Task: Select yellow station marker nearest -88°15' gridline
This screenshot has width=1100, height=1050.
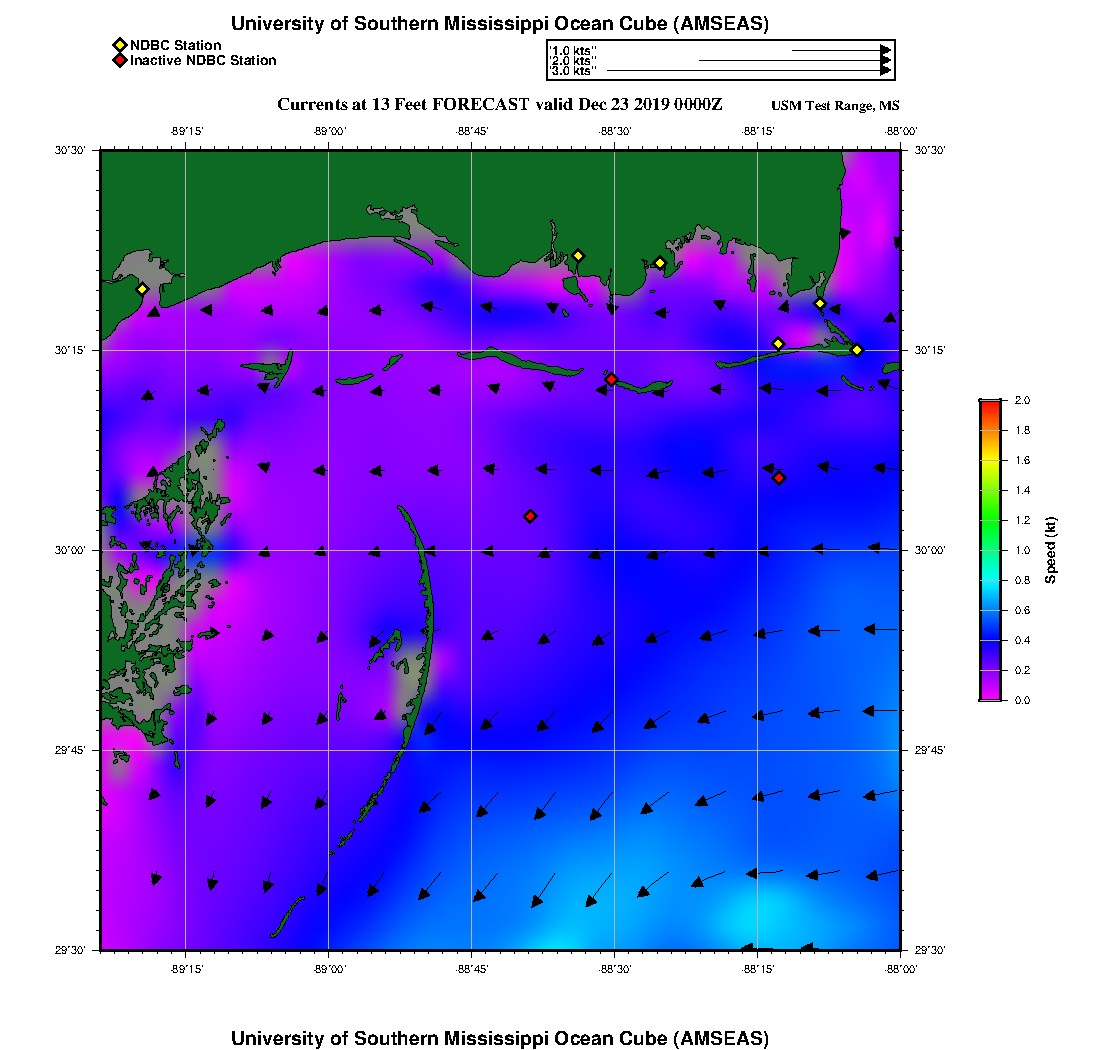Action: (778, 344)
